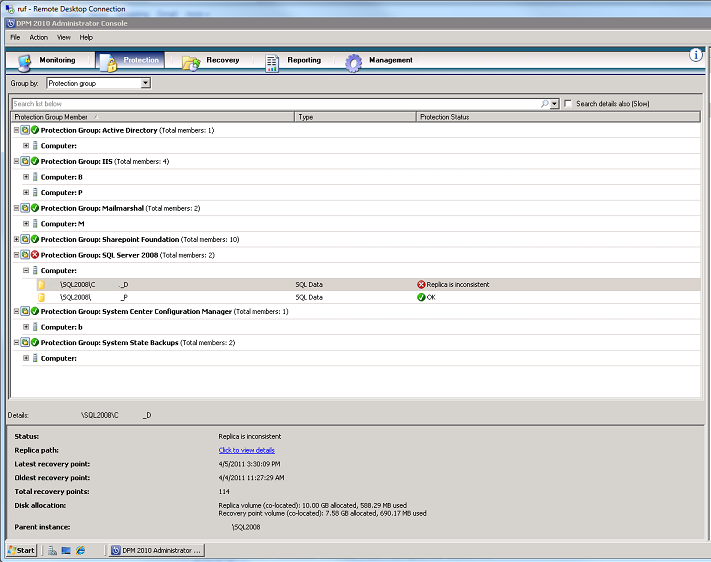The width and height of the screenshot is (711, 562).
Task: Expand Computer: b under Configuration Manager
Action: click(26, 327)
